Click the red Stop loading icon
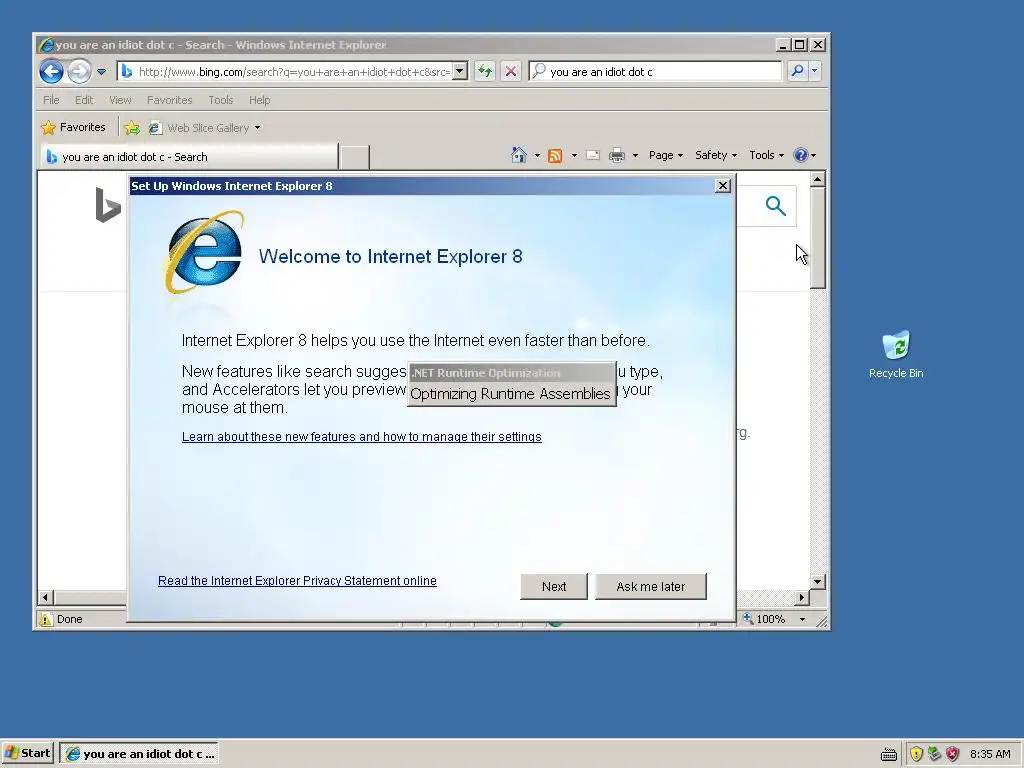The height and width of the screenshot is (768, 1024). coord(511,71)
